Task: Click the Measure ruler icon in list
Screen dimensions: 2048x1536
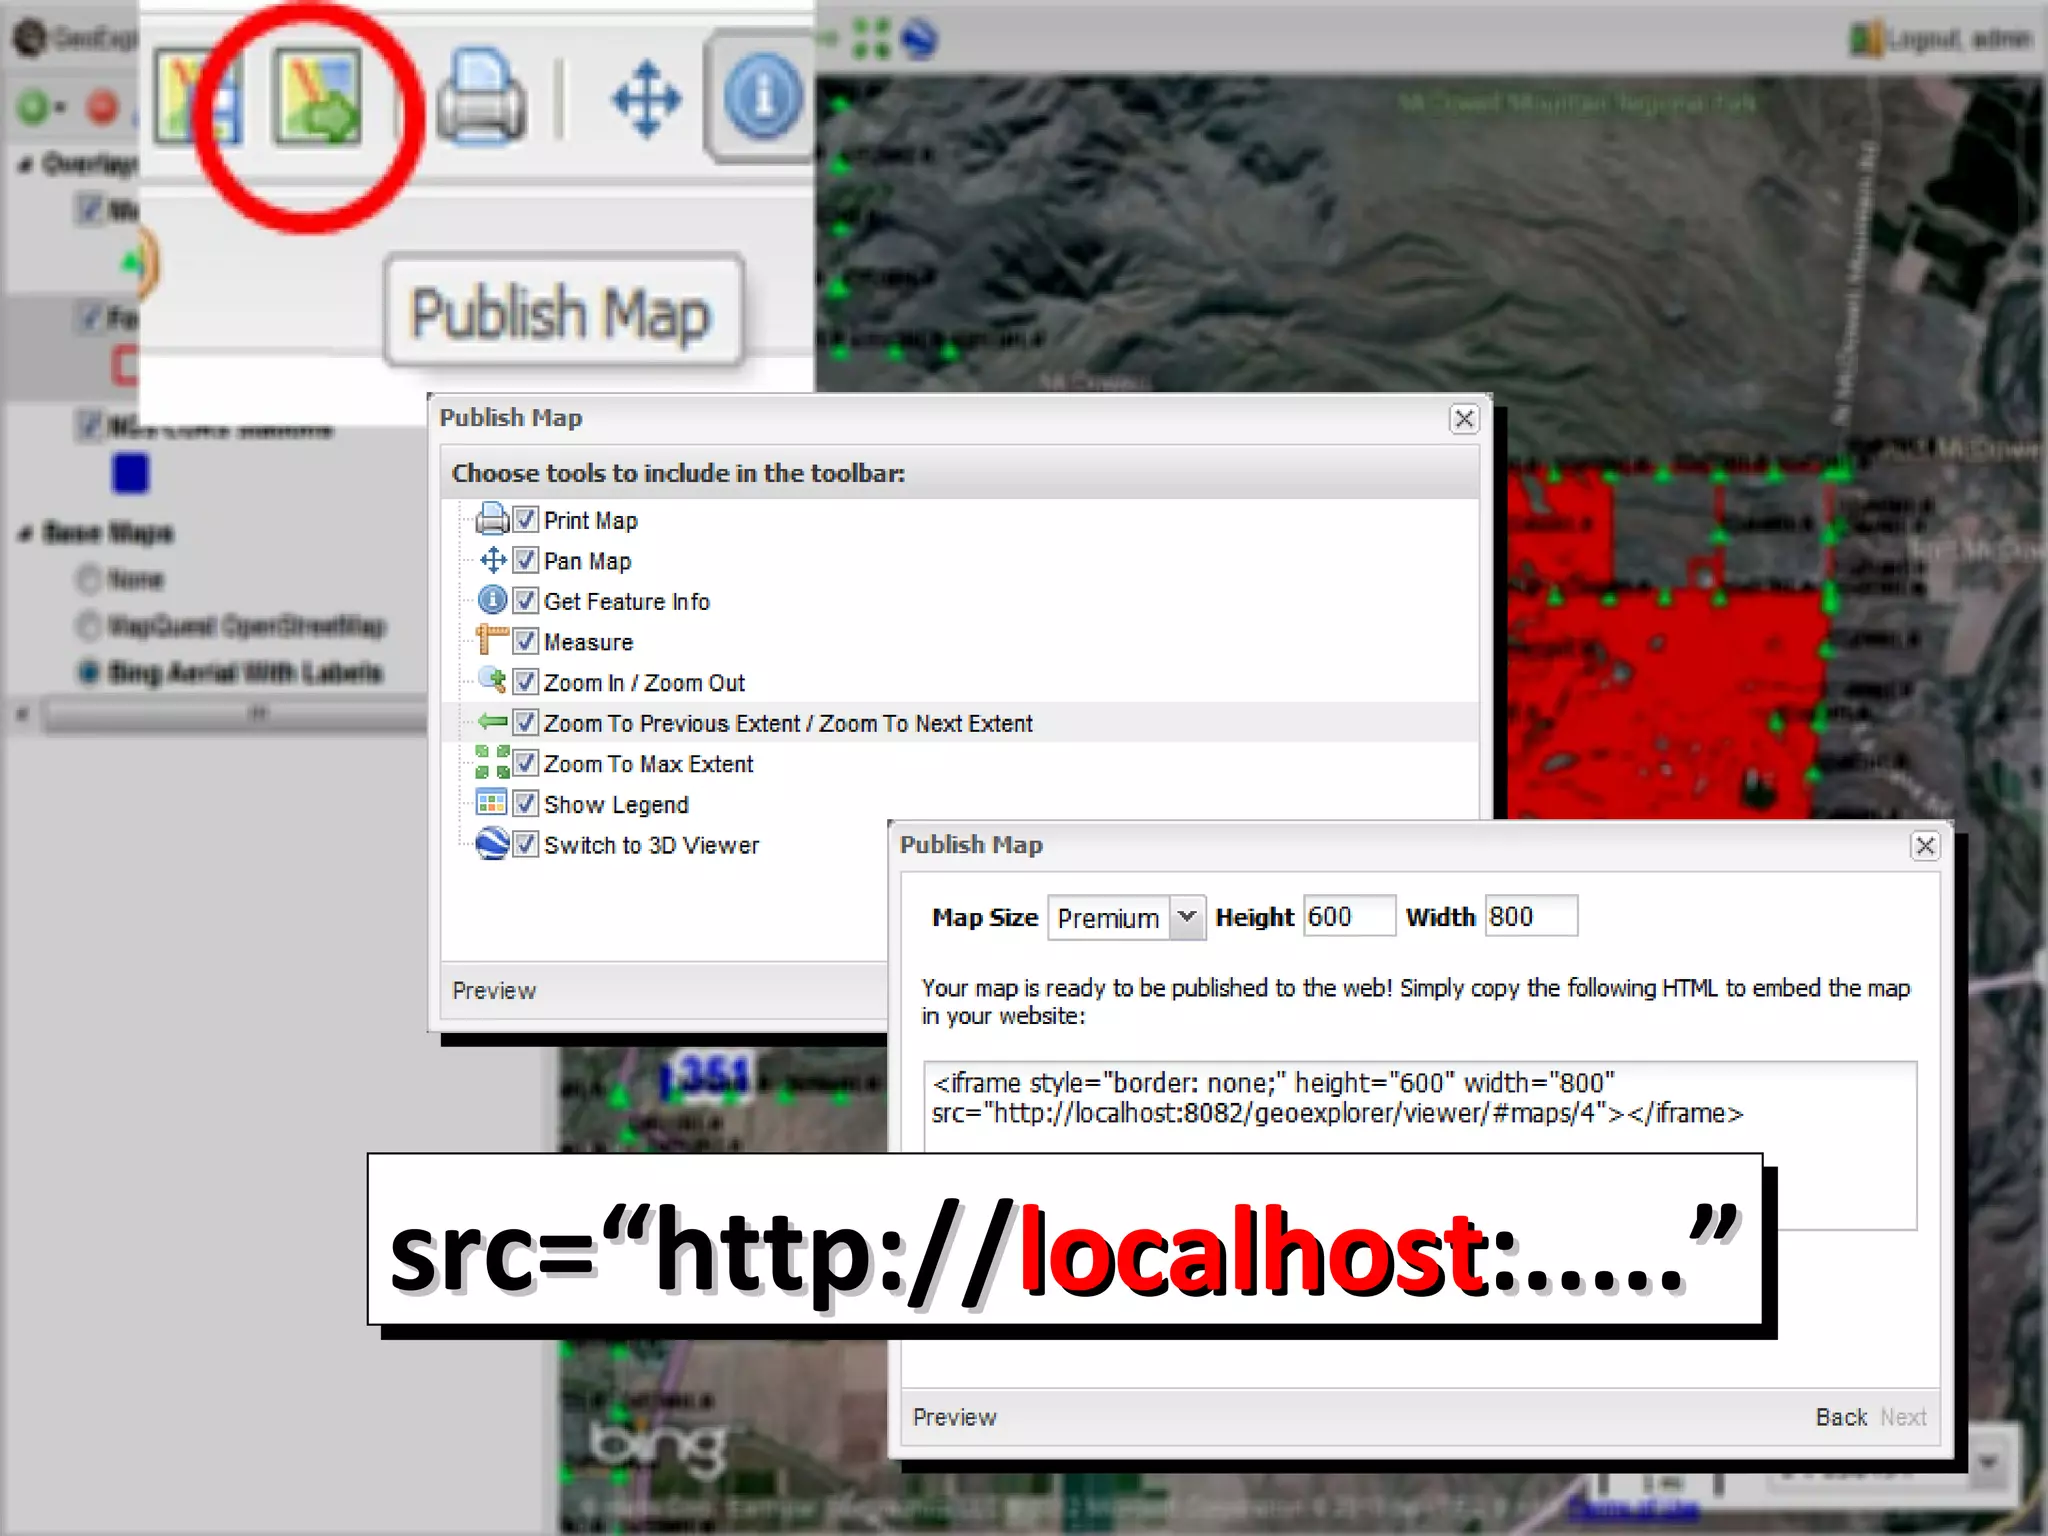Action: tap(492, 639)
